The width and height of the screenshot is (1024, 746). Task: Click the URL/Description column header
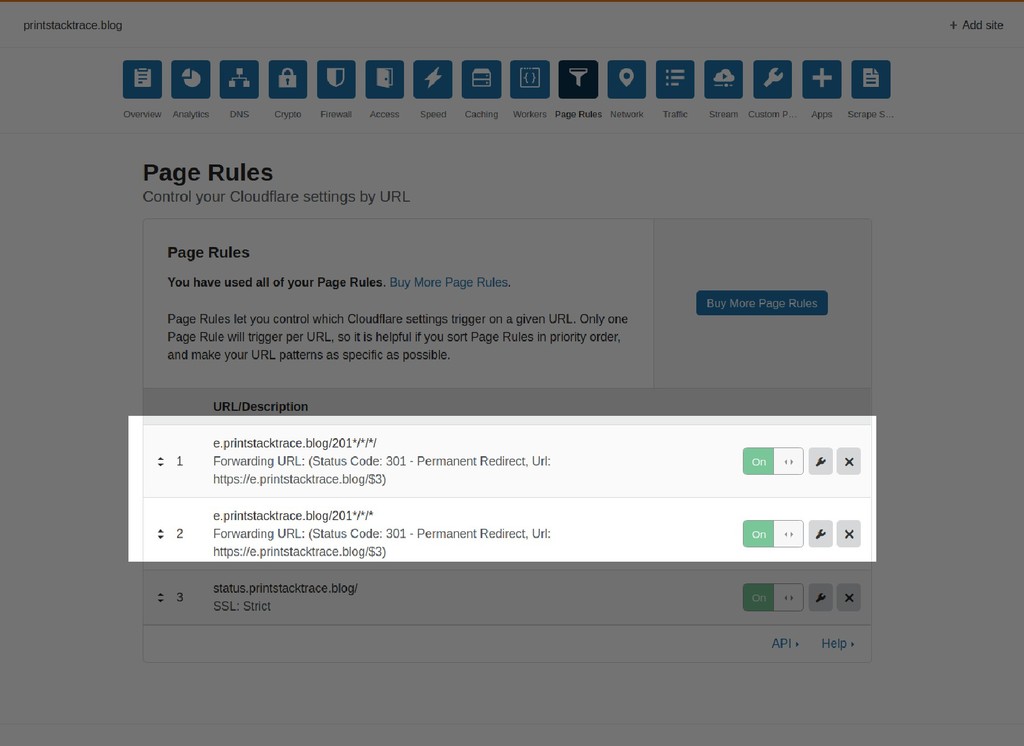pos(261,406)
